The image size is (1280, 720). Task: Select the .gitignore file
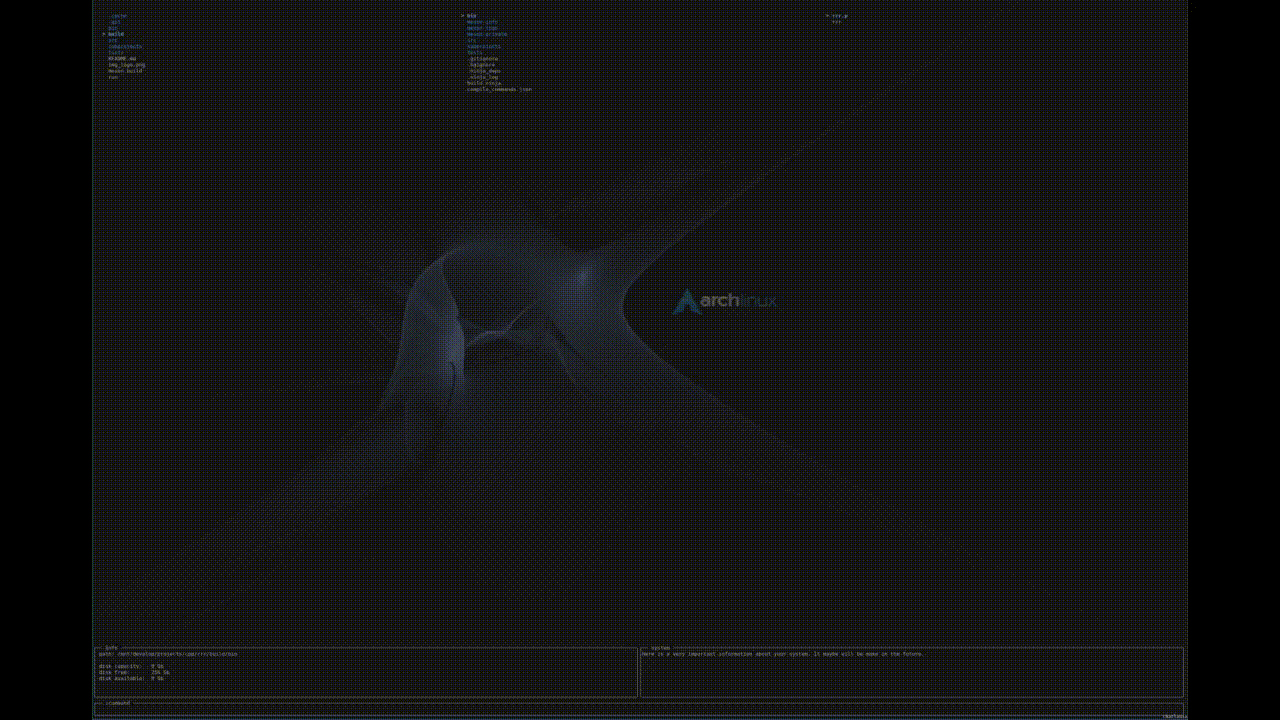tap(483, 58)
